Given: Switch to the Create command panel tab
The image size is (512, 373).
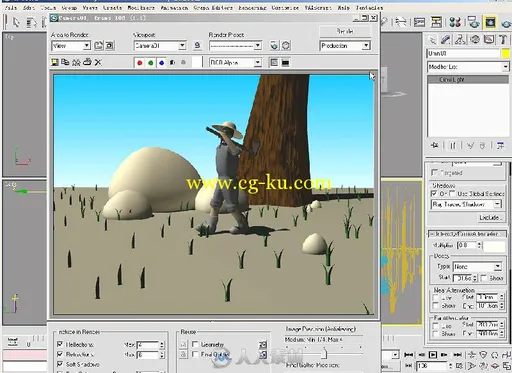Looking at the screenshot, I should click(x=432, y=40).
